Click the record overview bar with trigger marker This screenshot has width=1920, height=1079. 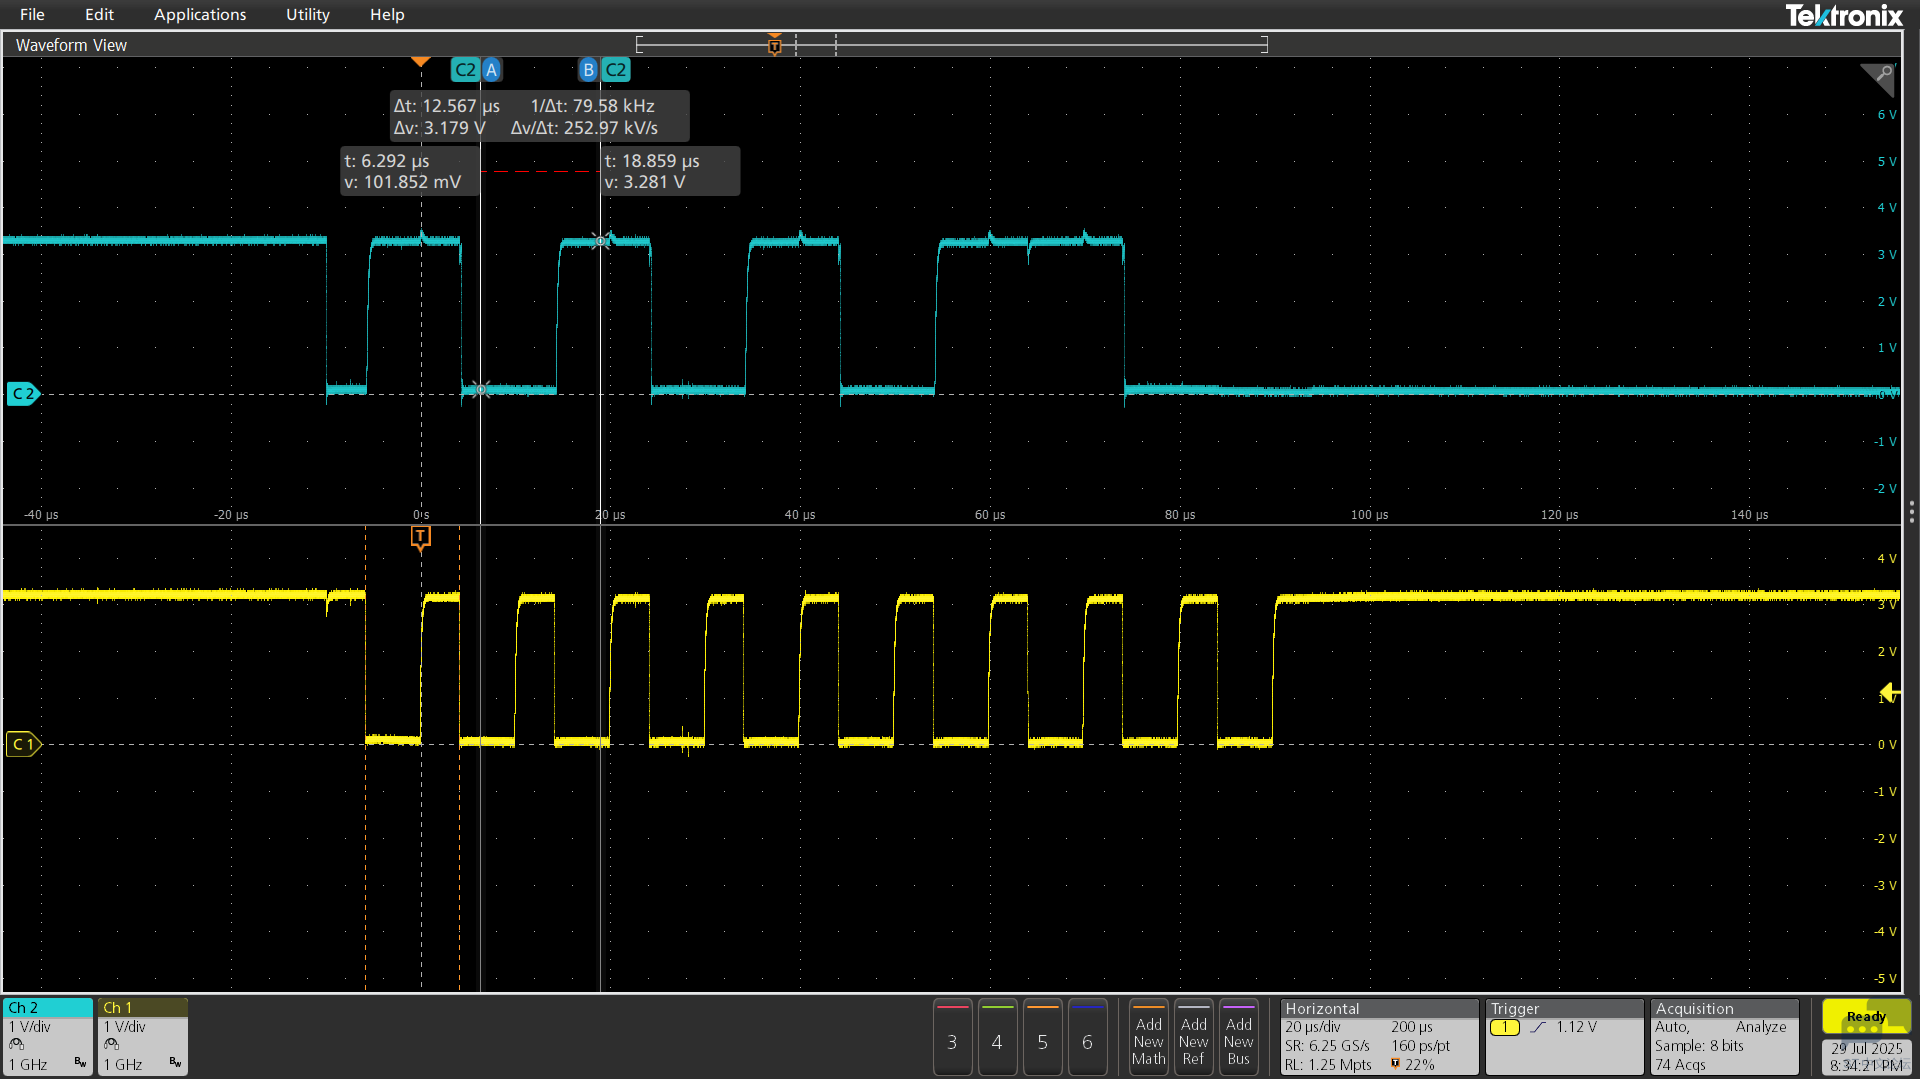952,44
